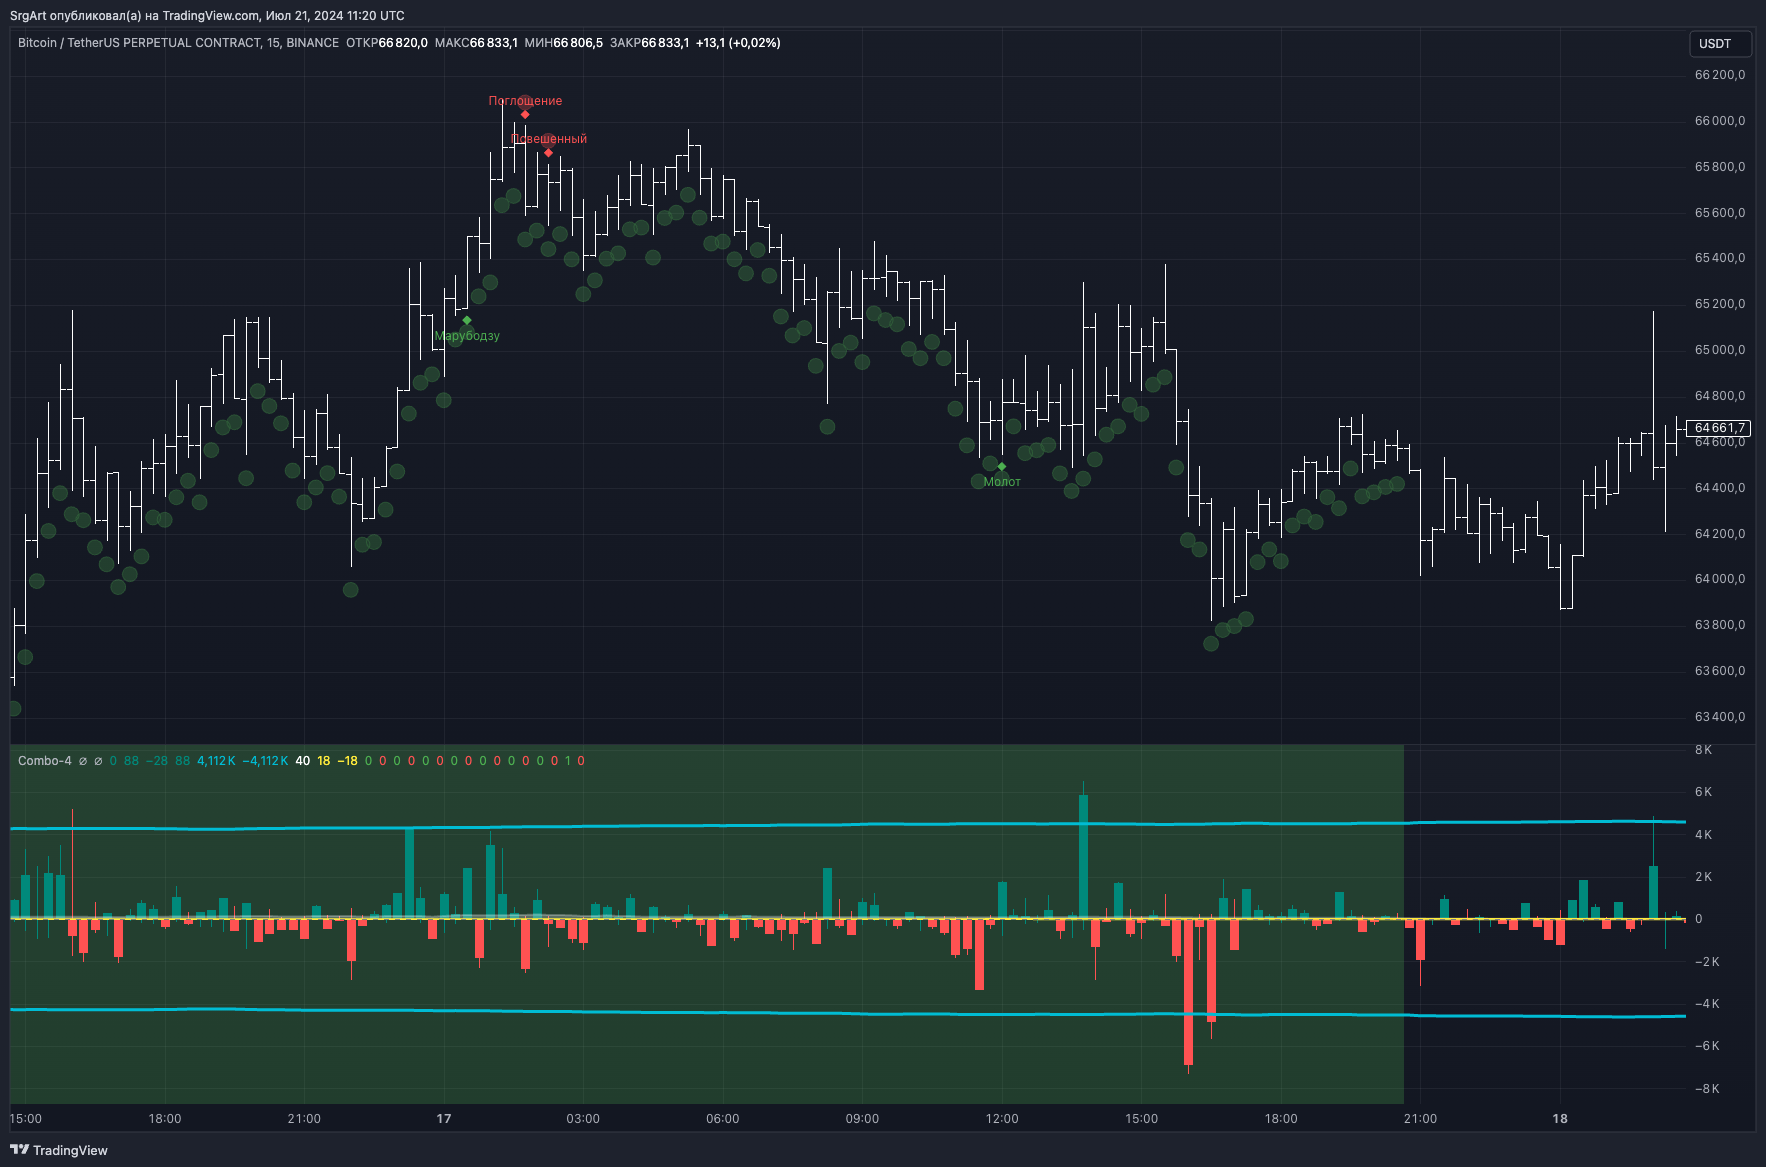
Task: Click the Combo-4 indicator name
Action: (x=45, y=761)
